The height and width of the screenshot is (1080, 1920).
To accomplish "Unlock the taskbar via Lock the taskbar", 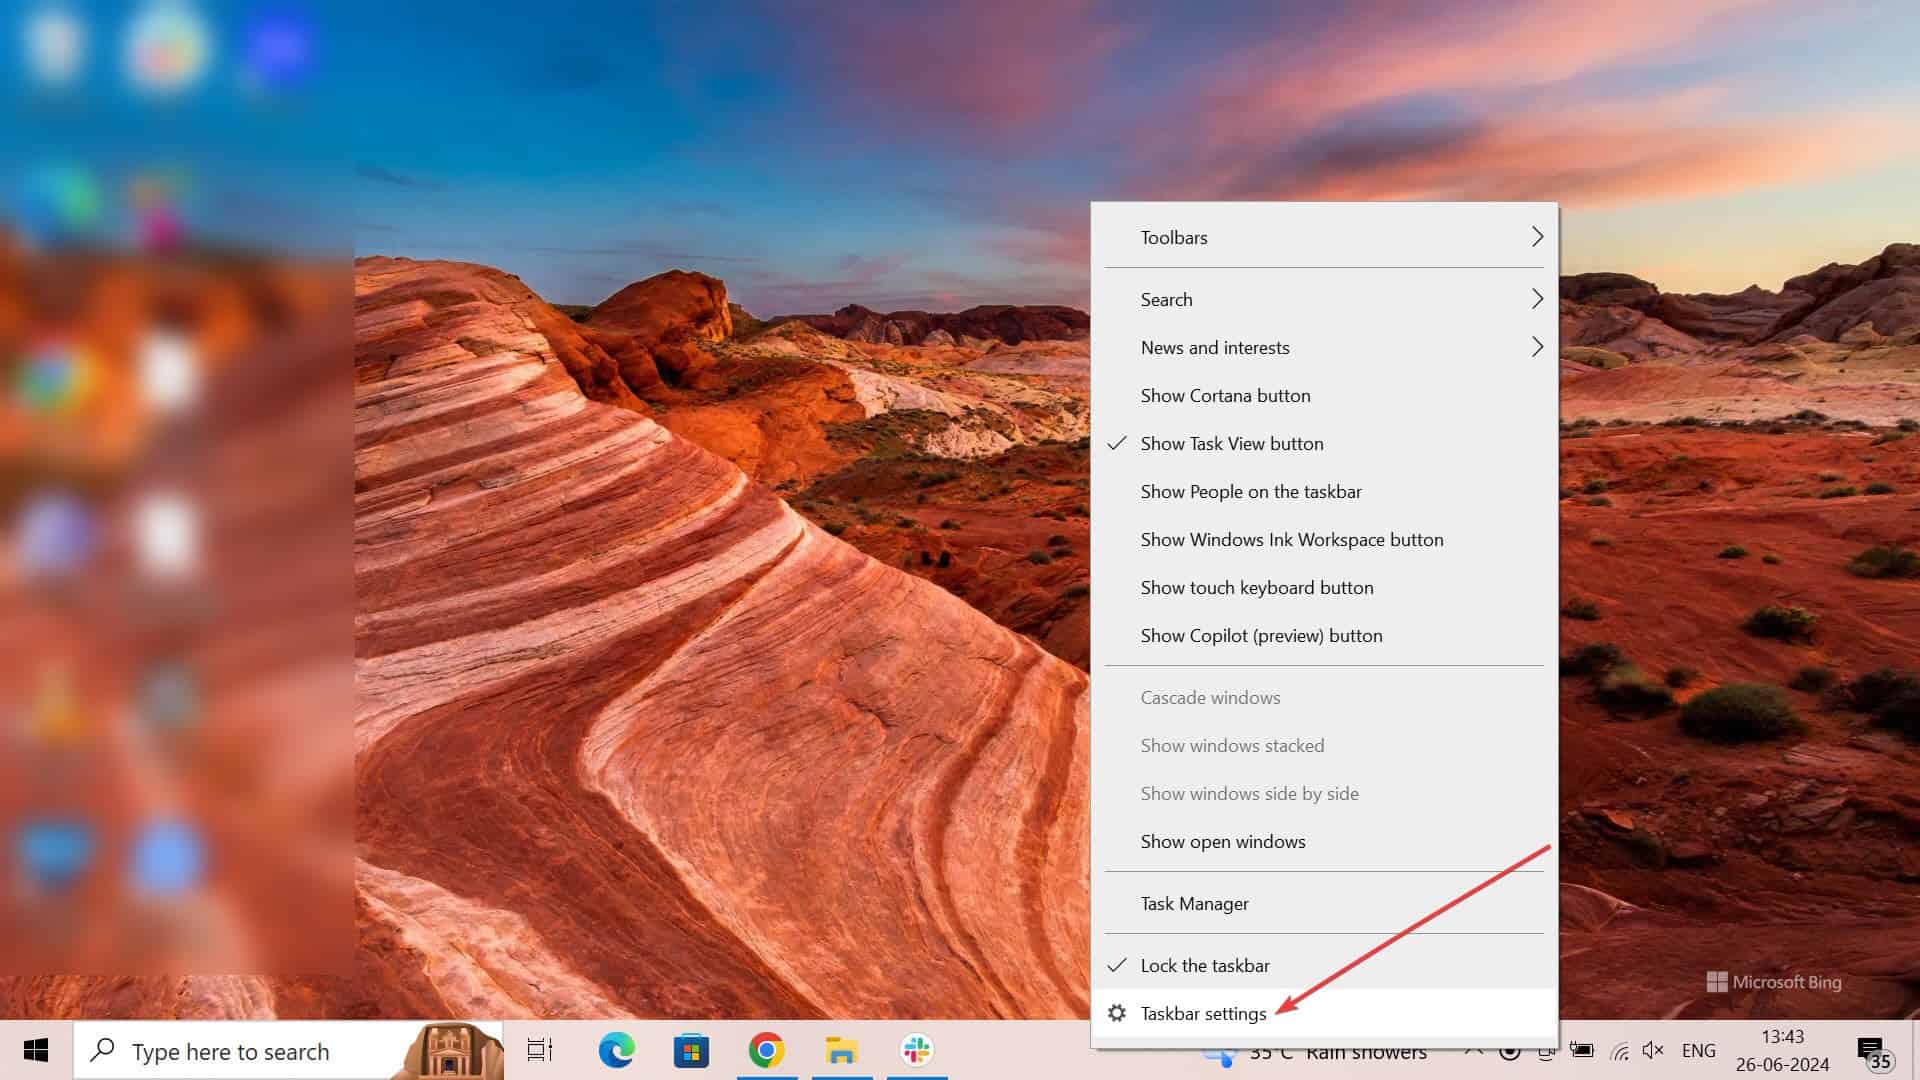I will [1204, 965].
